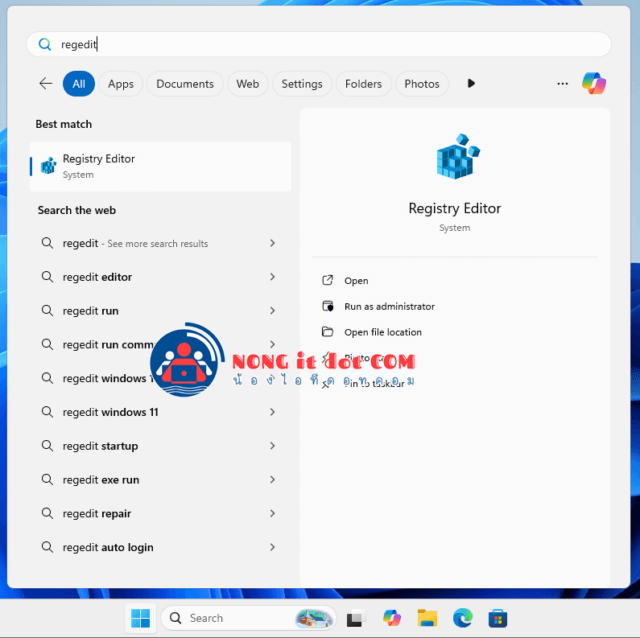The image size is (640, 638).
Task: Open Task View on taskbar
Action: click(354, 618)
